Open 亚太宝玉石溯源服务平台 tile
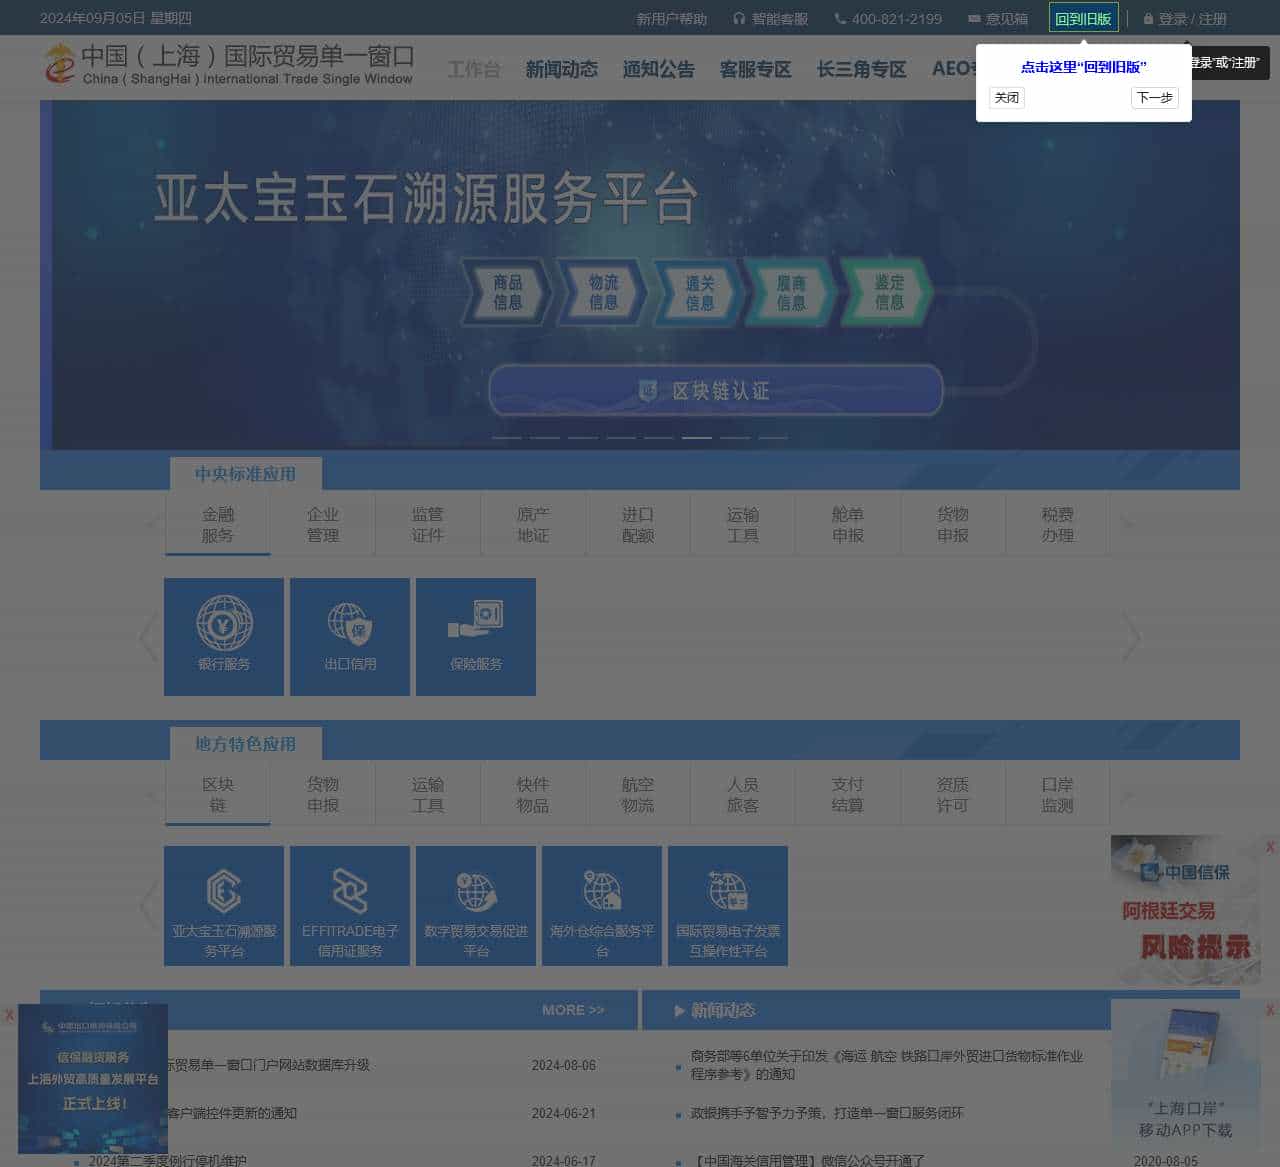 224,906
